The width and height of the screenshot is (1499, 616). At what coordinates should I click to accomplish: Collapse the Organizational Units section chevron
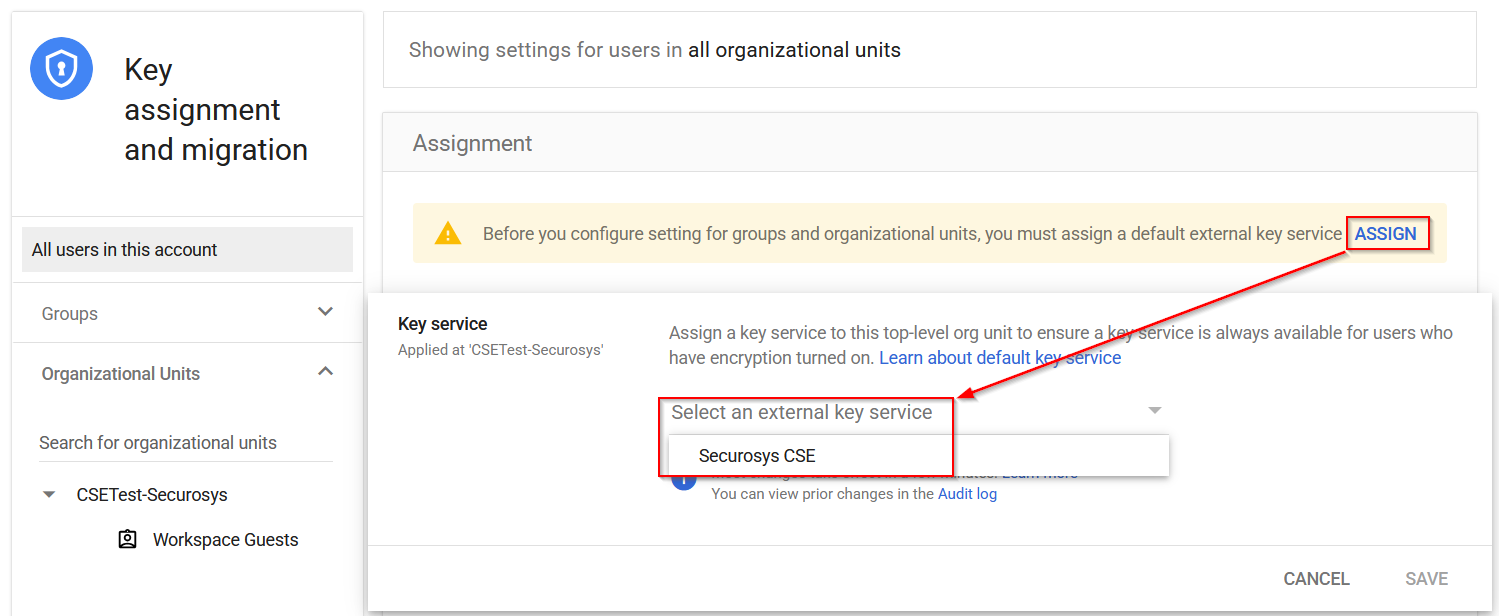[x=325, y=372]
